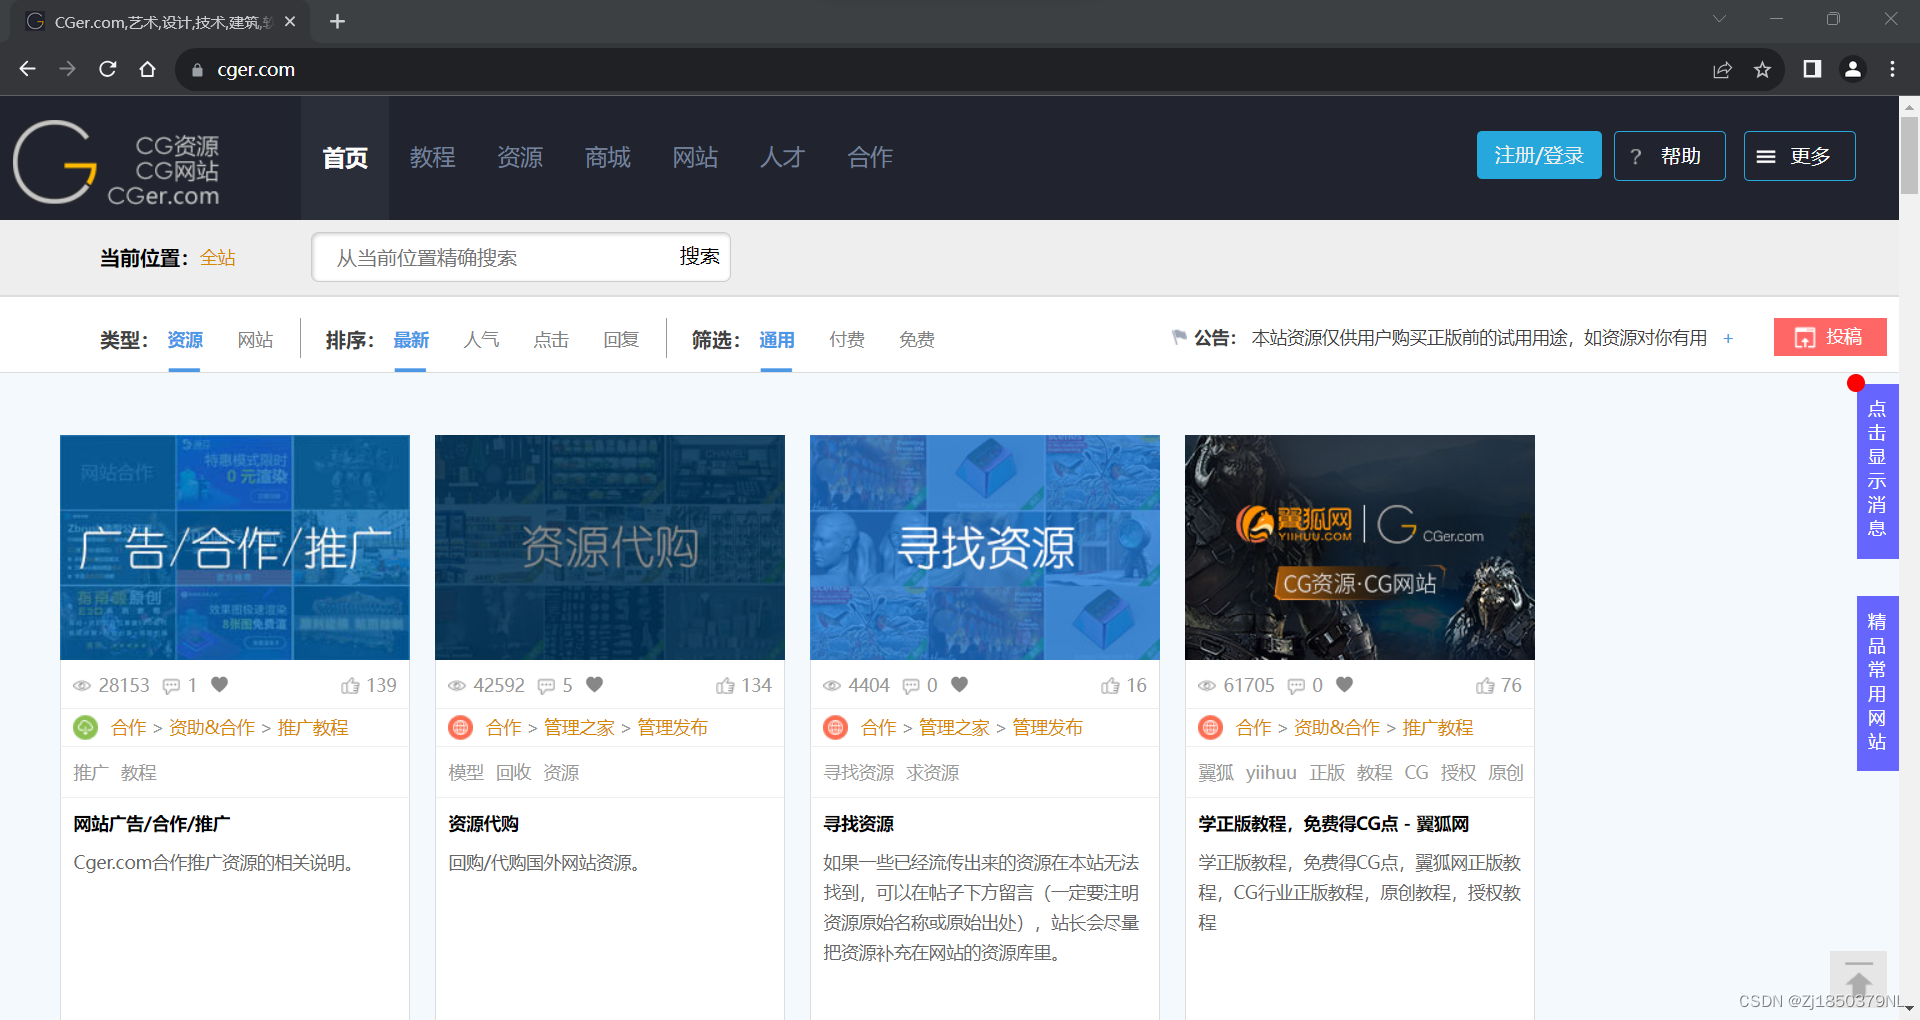Open the 教程 navigation item
1920x1020 pixels.
coord(432,158)
